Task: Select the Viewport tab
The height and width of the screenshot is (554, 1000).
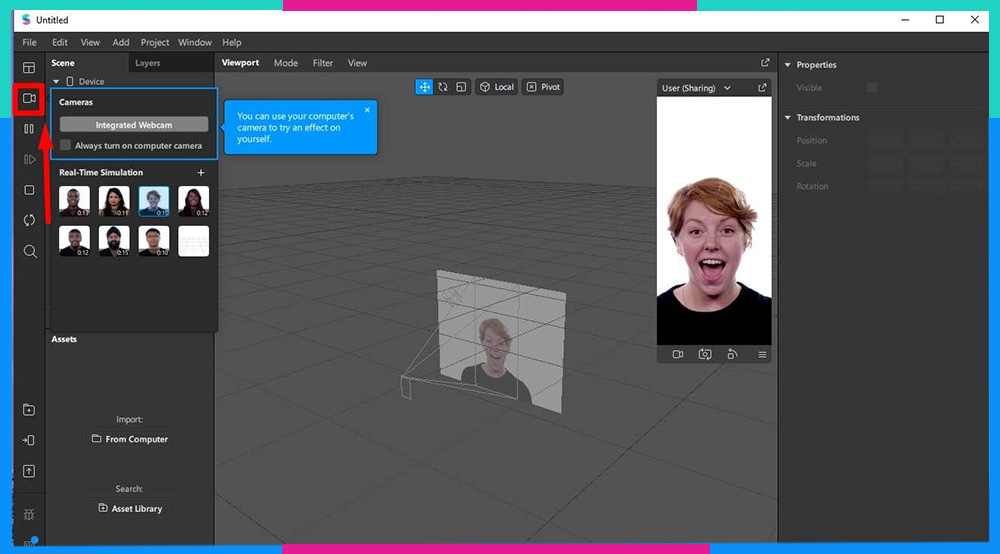Action: click(240, 63)
